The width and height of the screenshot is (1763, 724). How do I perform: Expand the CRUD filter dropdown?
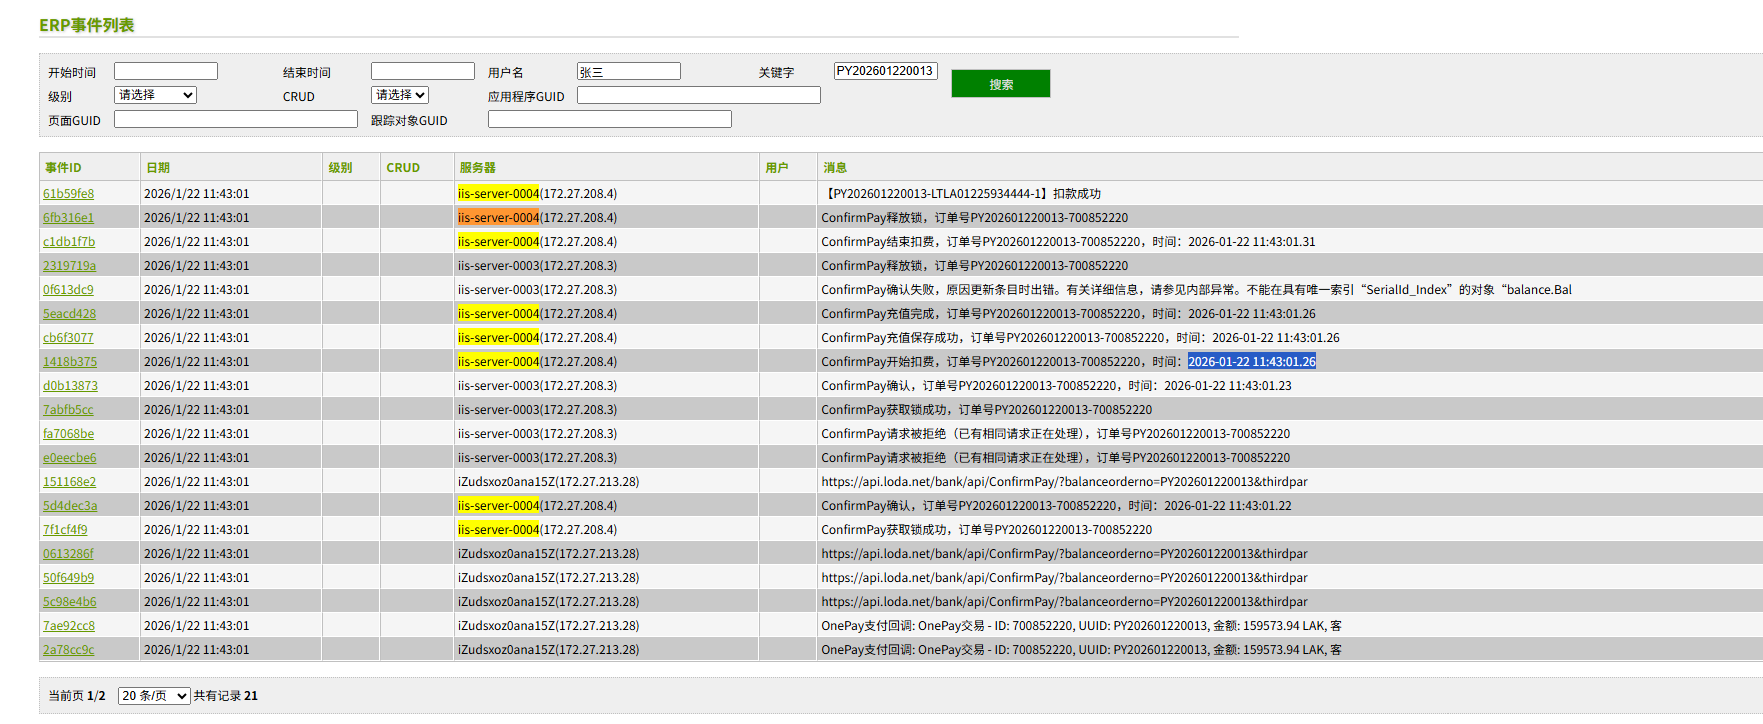(x=400, y=95)
